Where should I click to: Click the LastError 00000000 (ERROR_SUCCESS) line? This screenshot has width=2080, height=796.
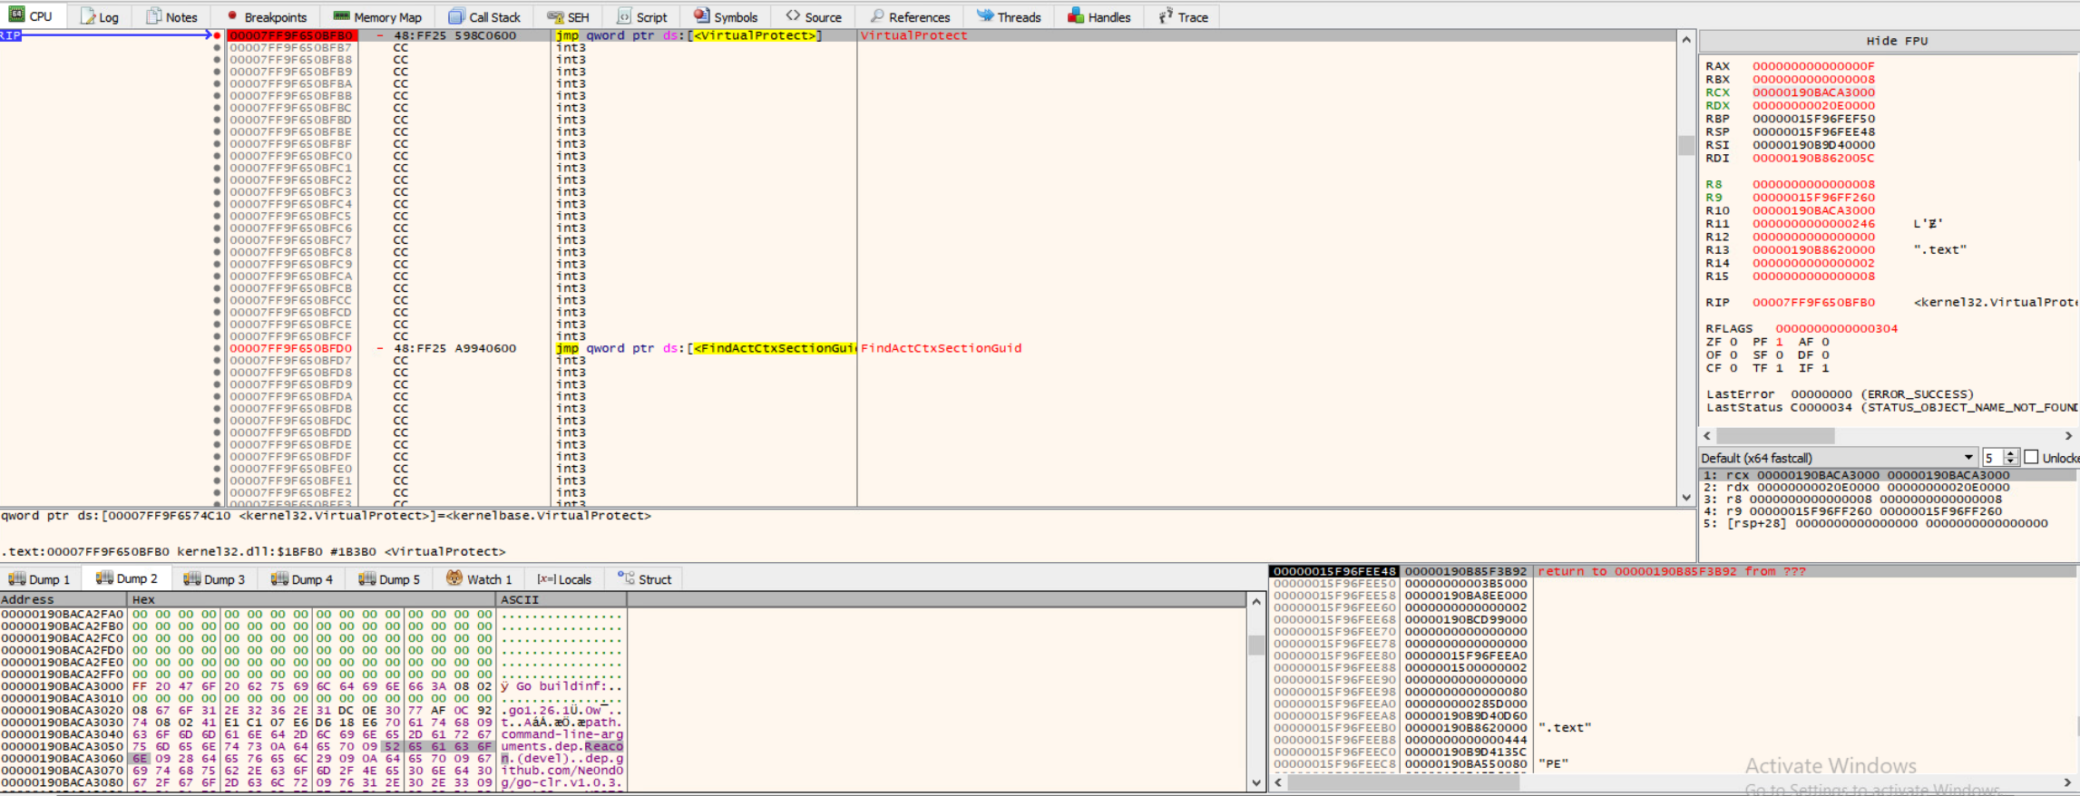click(x=1839, y=394)
